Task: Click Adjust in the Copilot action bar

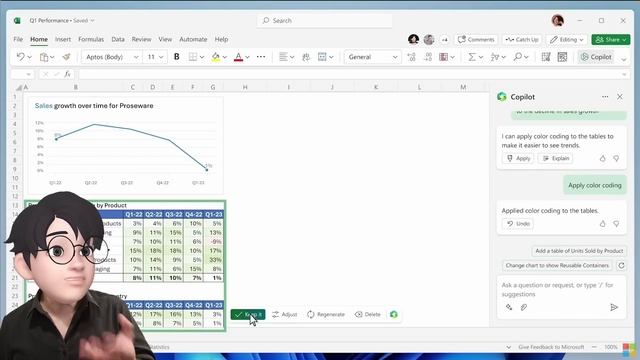Action: coord(284,314)
